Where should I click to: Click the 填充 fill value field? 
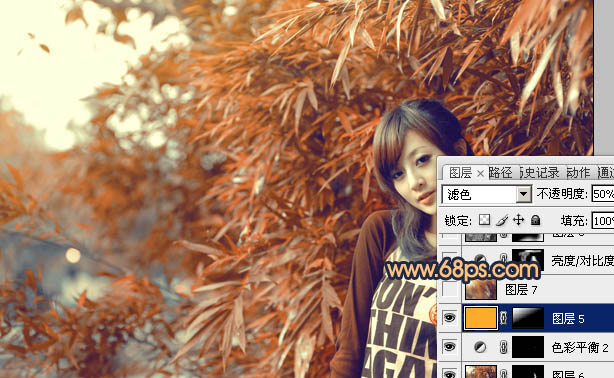603,221
